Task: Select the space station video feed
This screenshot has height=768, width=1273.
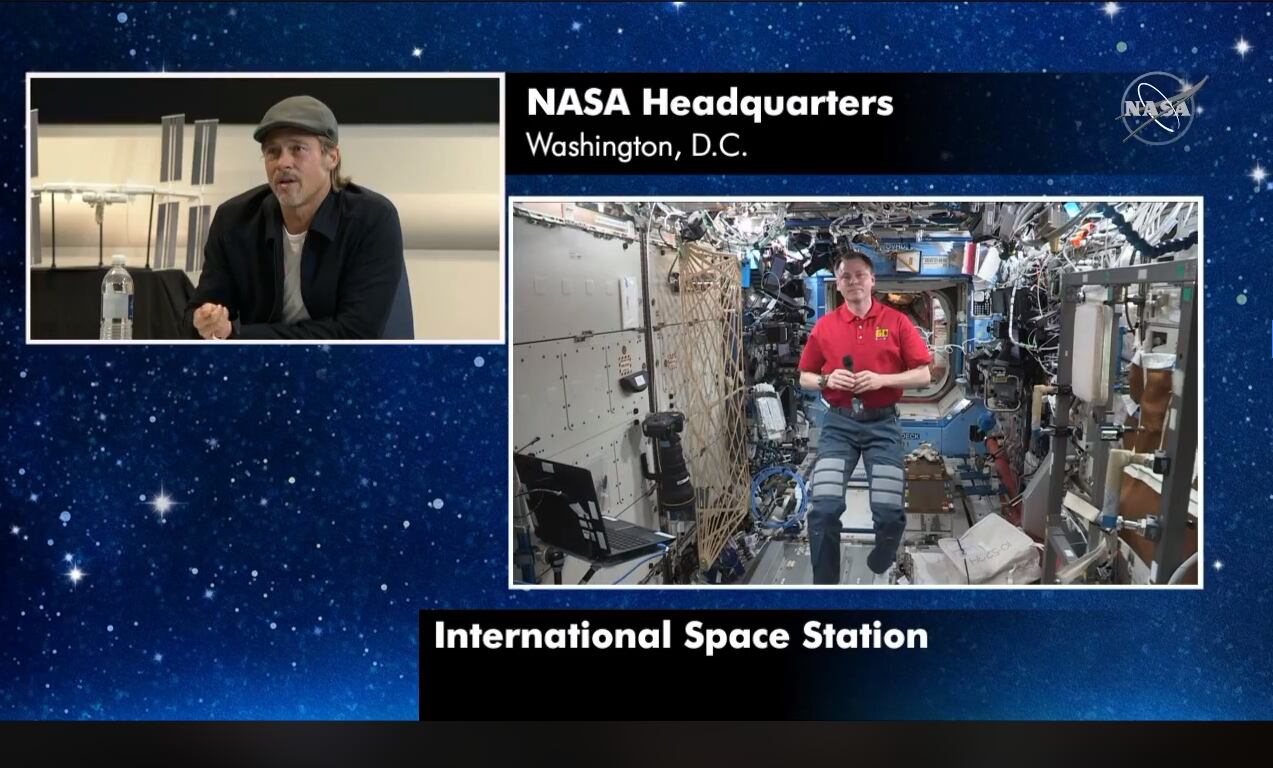Action: click(x=856, y=392)
